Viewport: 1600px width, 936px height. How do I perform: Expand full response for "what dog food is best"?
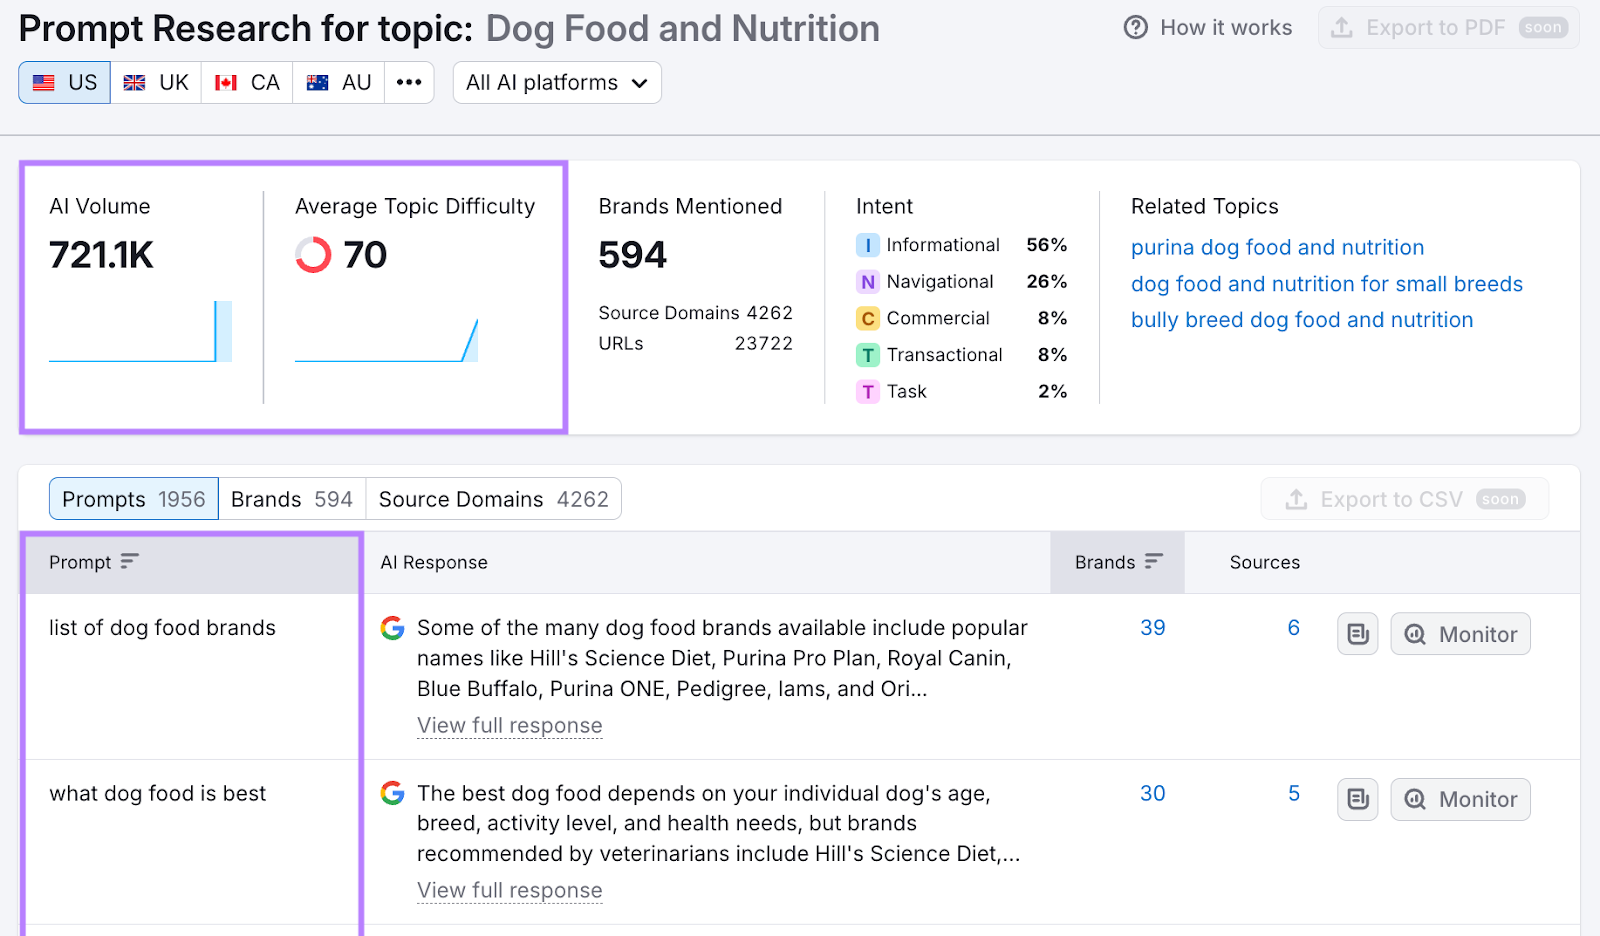point(510,890)
